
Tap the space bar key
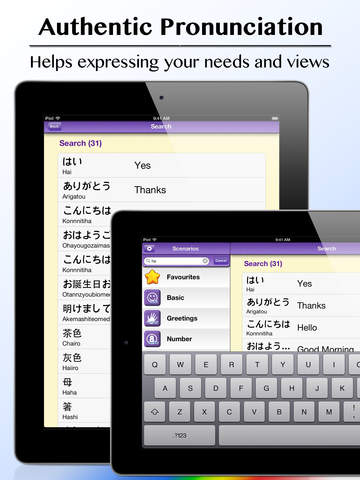click(x=289, y=435)
